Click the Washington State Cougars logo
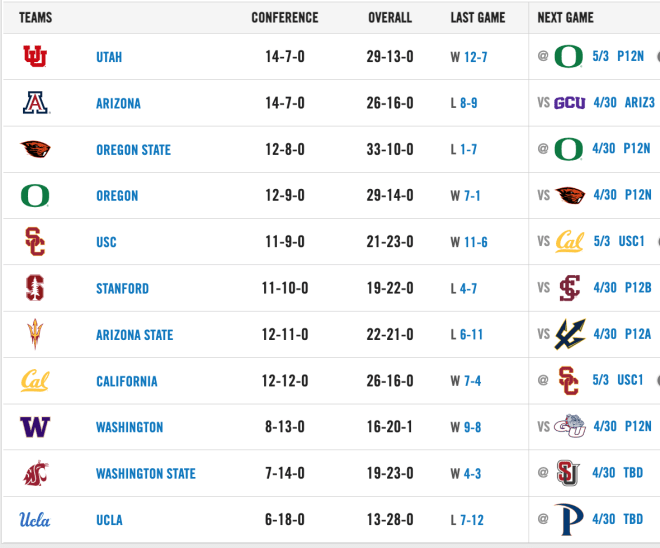The width and height of the screenshot is (660, 548). (x=36, y=473)
